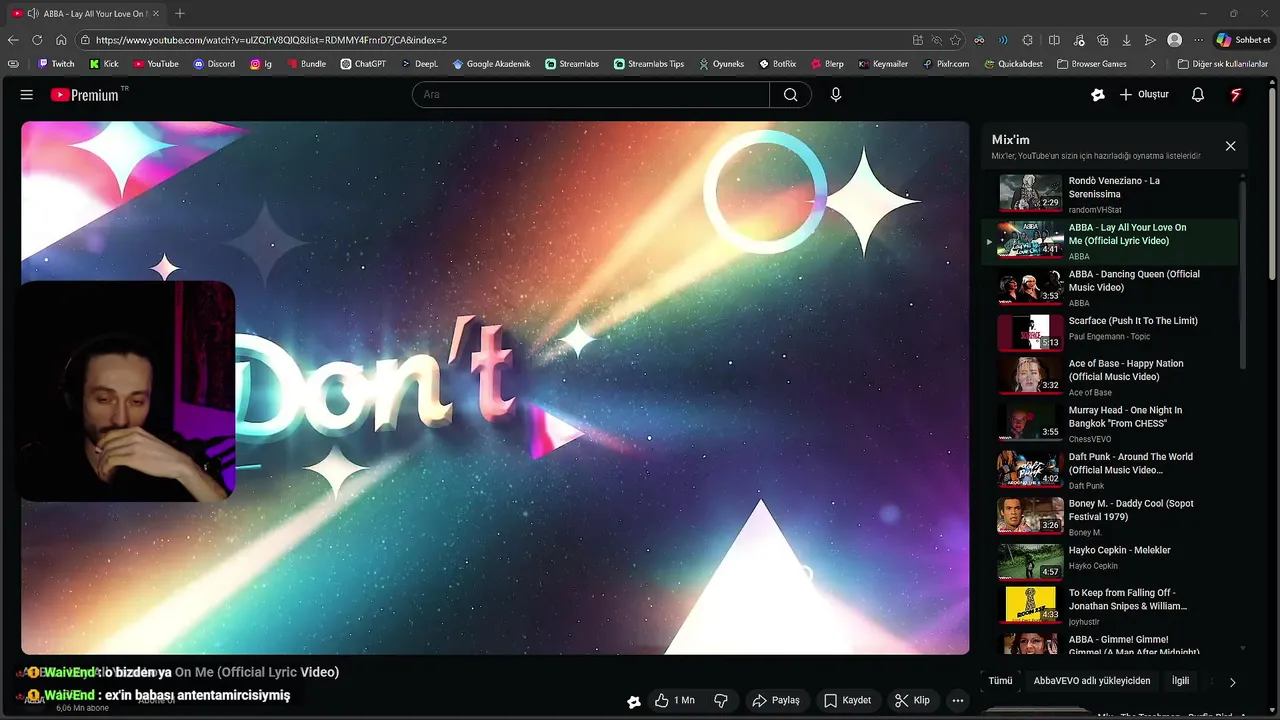The height and width of the screenshot is (720, 1280).
Task: Click the send/share paper plane icon
Action: point(1151,40)
